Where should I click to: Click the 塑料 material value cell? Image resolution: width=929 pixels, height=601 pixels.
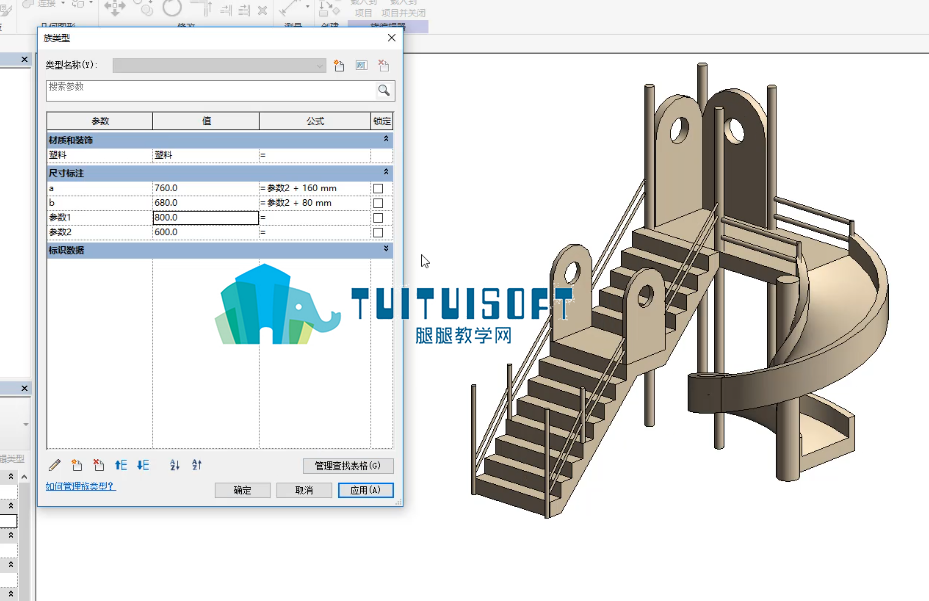(206, 155)
